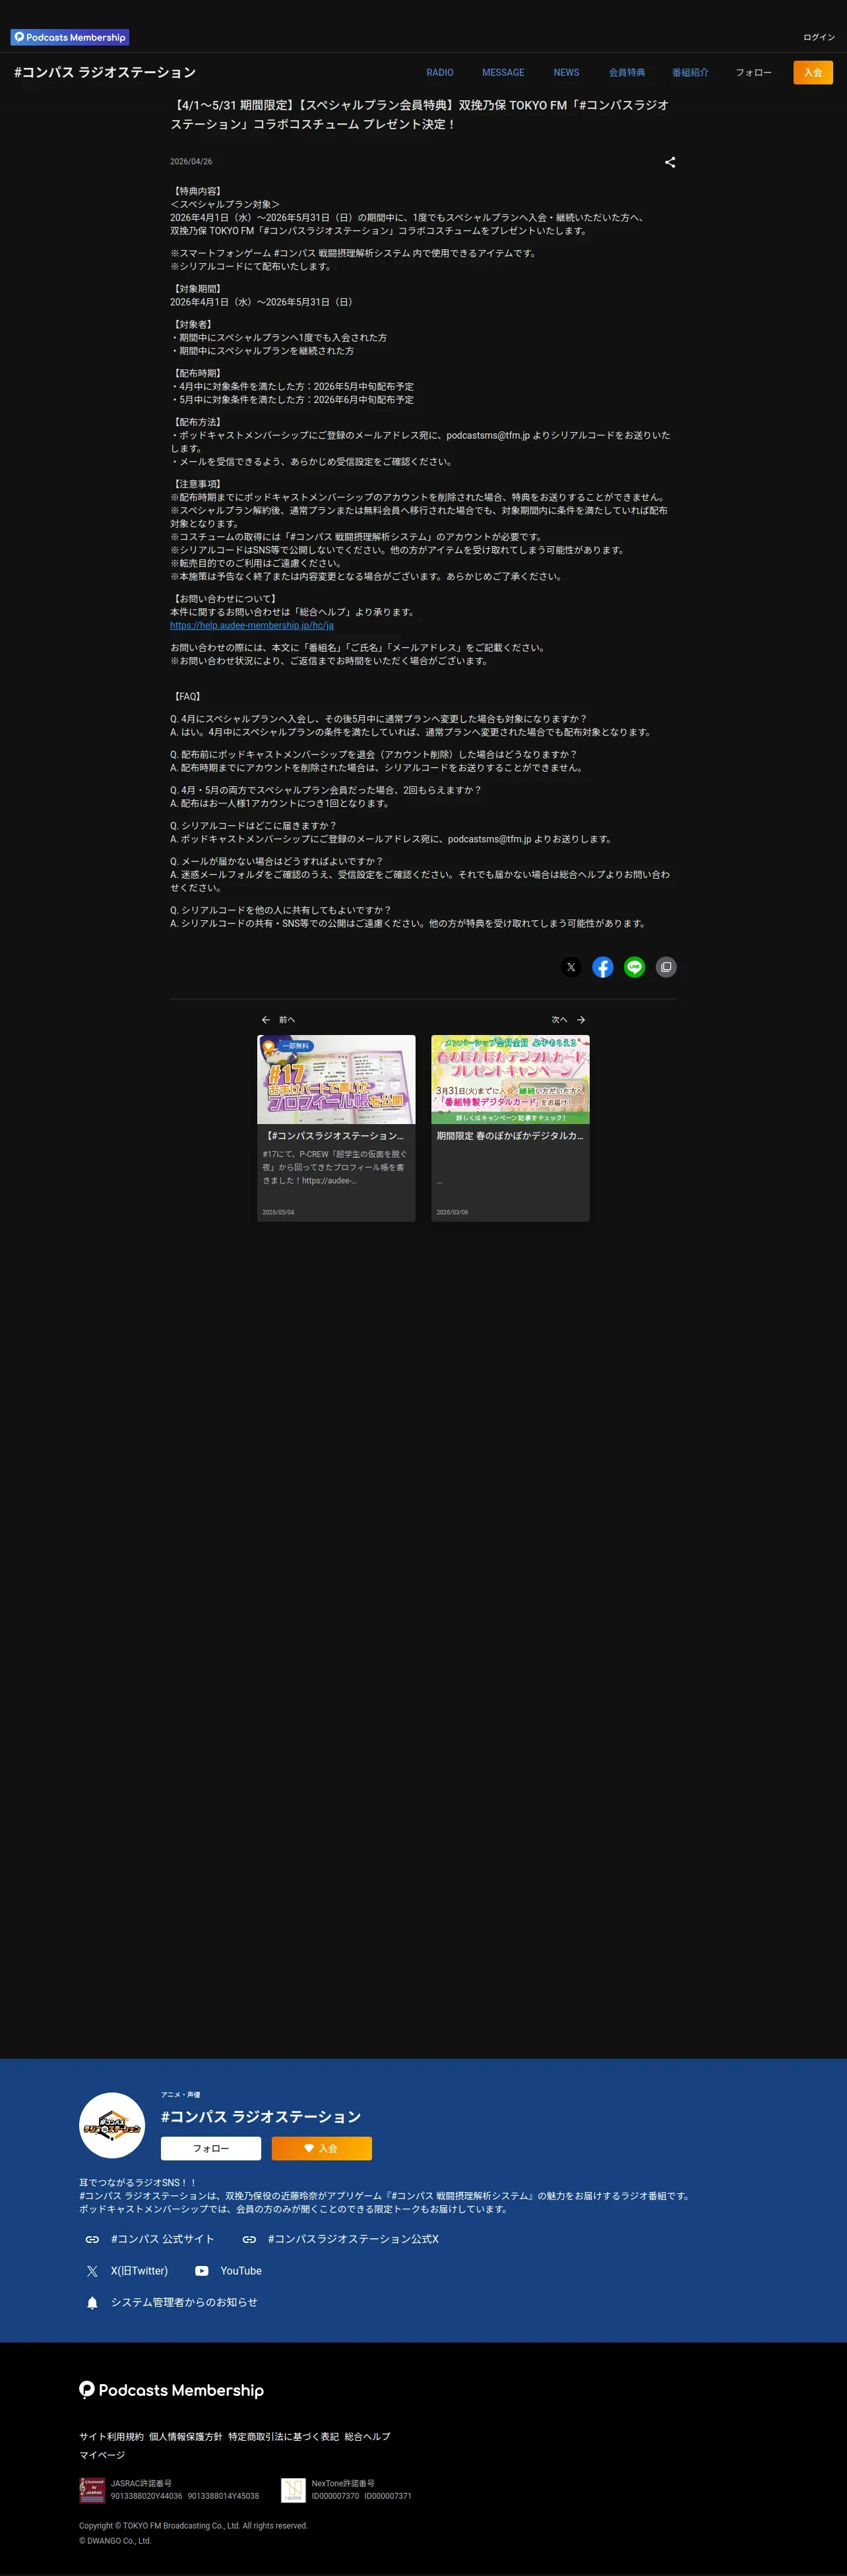Go to the 番組紹介 tab

tap(690, 73)
